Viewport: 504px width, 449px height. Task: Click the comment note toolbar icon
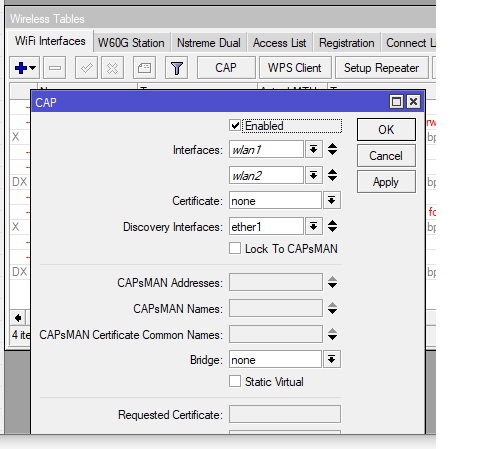(x=144, y=68)
